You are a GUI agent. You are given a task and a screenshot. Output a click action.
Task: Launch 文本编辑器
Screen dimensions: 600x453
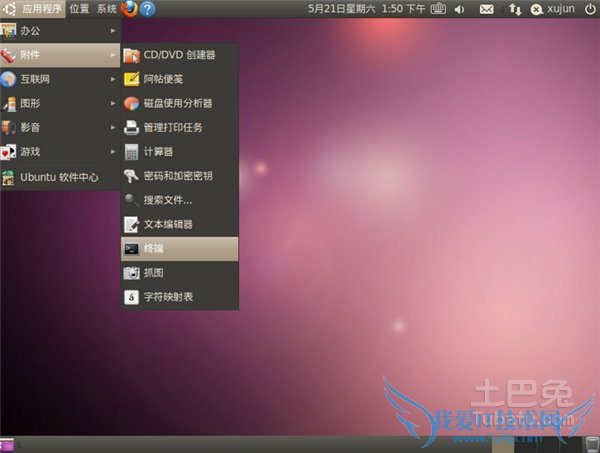point(179,224)
